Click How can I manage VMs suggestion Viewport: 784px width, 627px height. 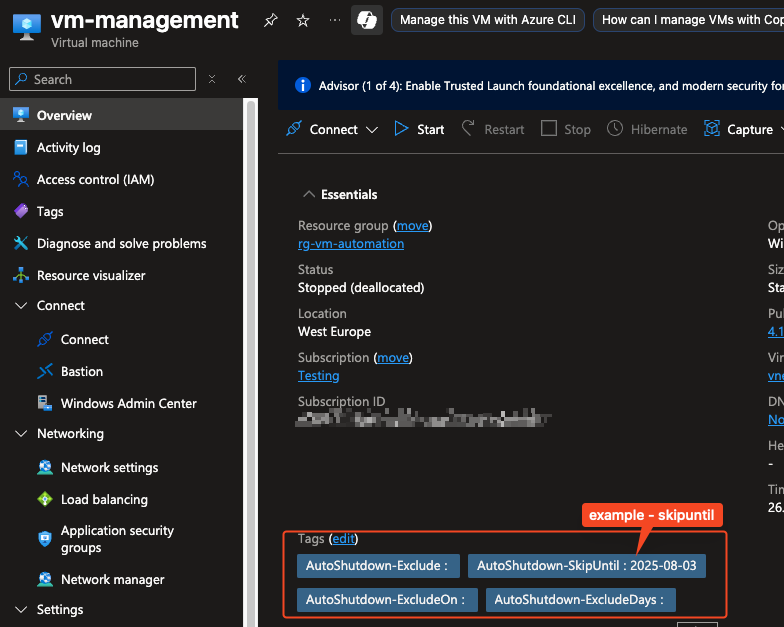tap(688, 20)
